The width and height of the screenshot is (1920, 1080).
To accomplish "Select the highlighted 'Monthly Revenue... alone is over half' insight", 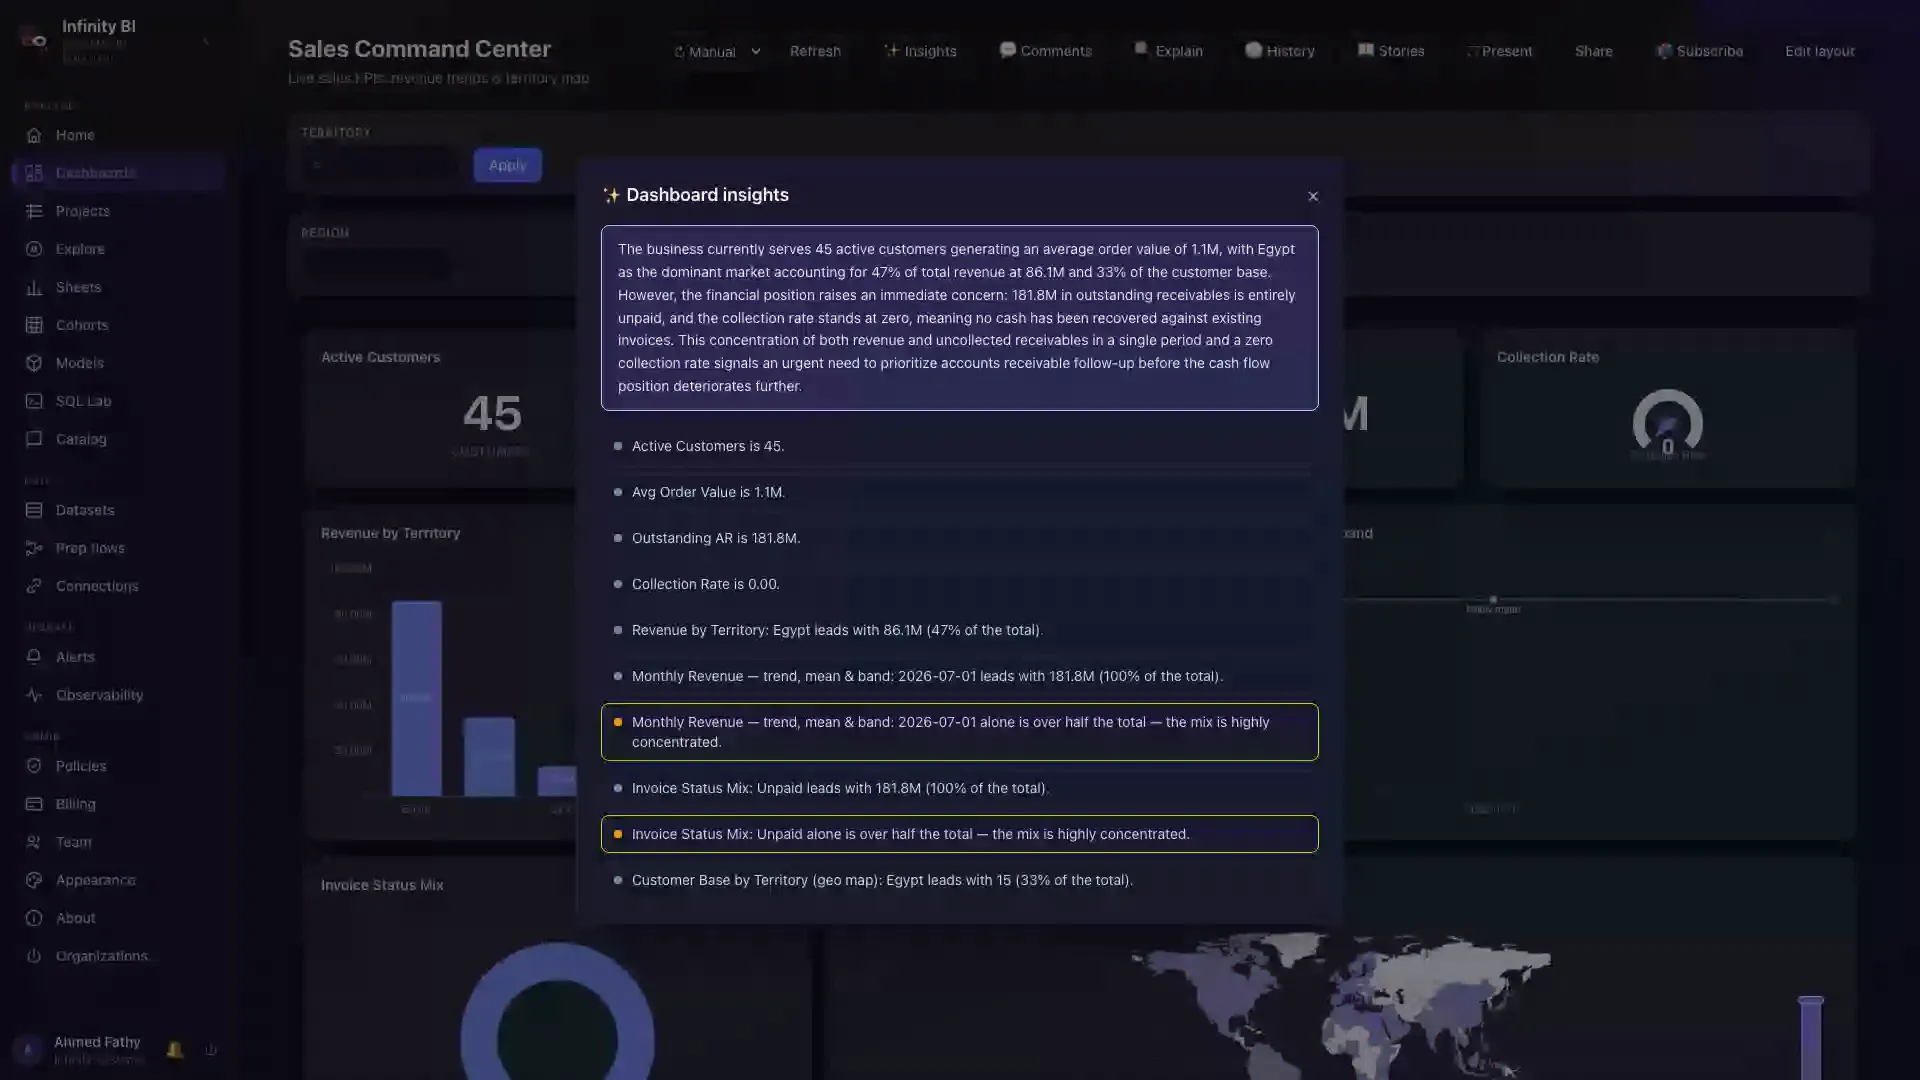I will pos(959,732).
